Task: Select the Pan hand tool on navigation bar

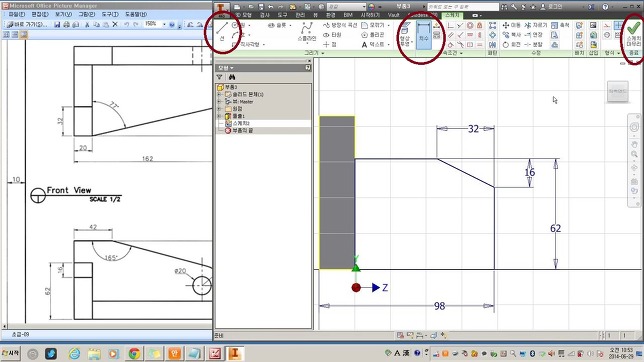Action: tap(634, 144)
